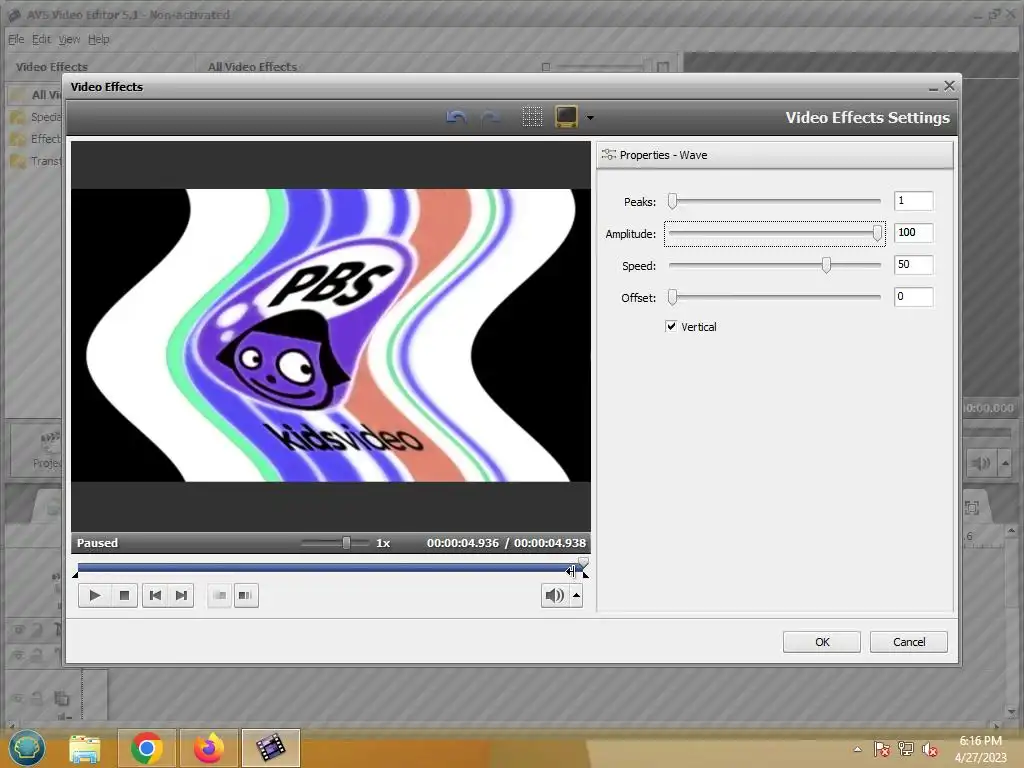
Task: Show hidden tray icons arrow
Action: (857, 749)
